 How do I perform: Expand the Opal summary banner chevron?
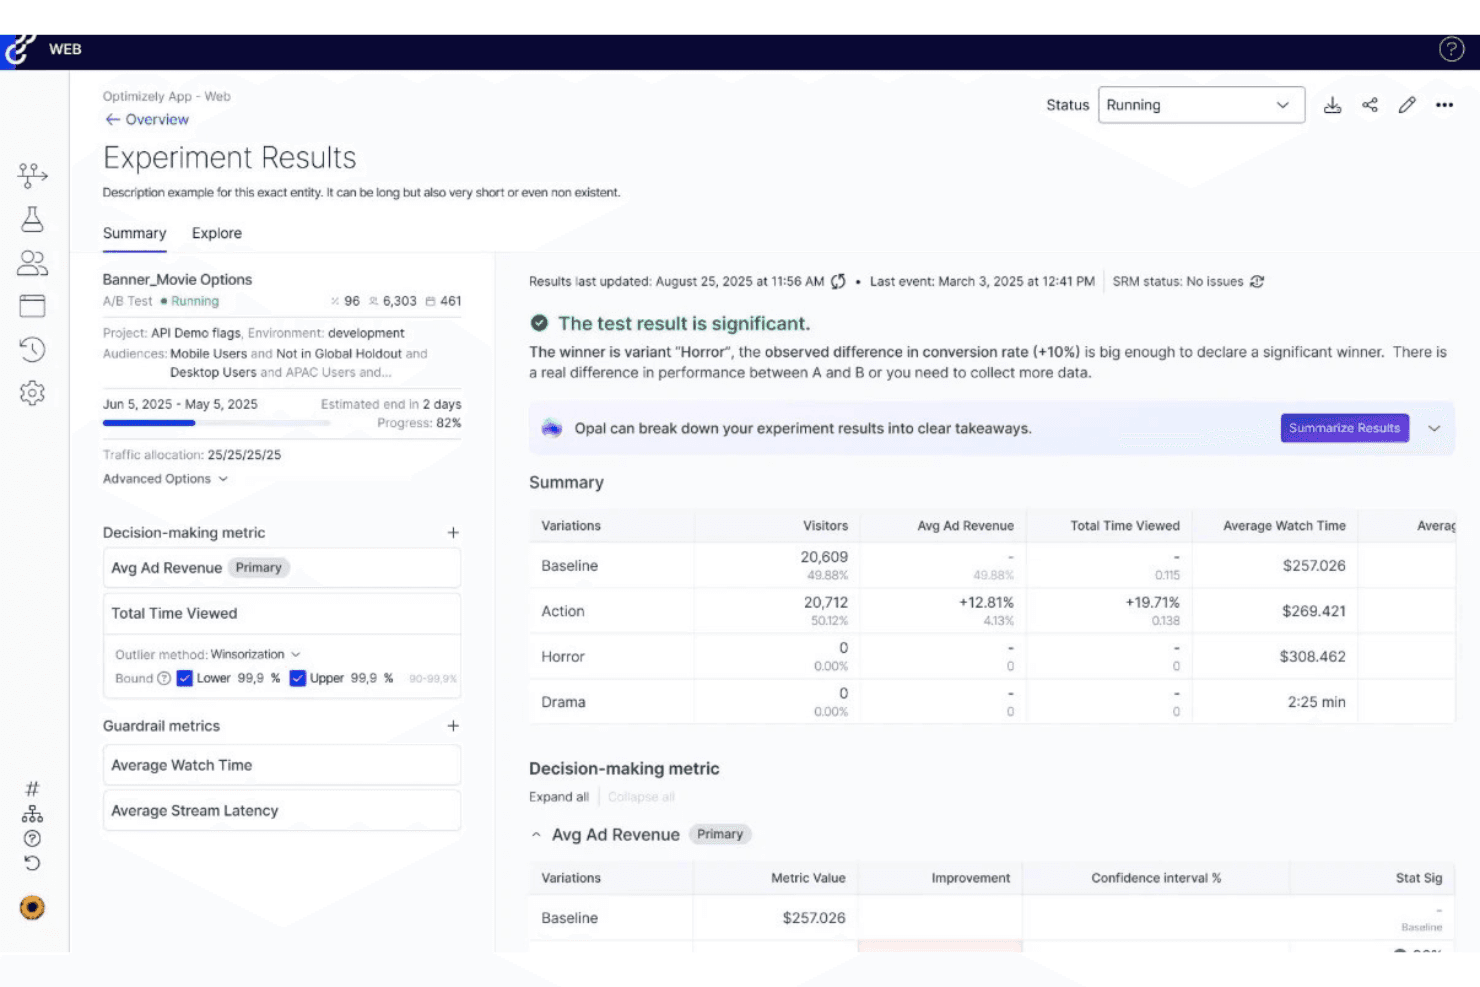coord(1434,428)
